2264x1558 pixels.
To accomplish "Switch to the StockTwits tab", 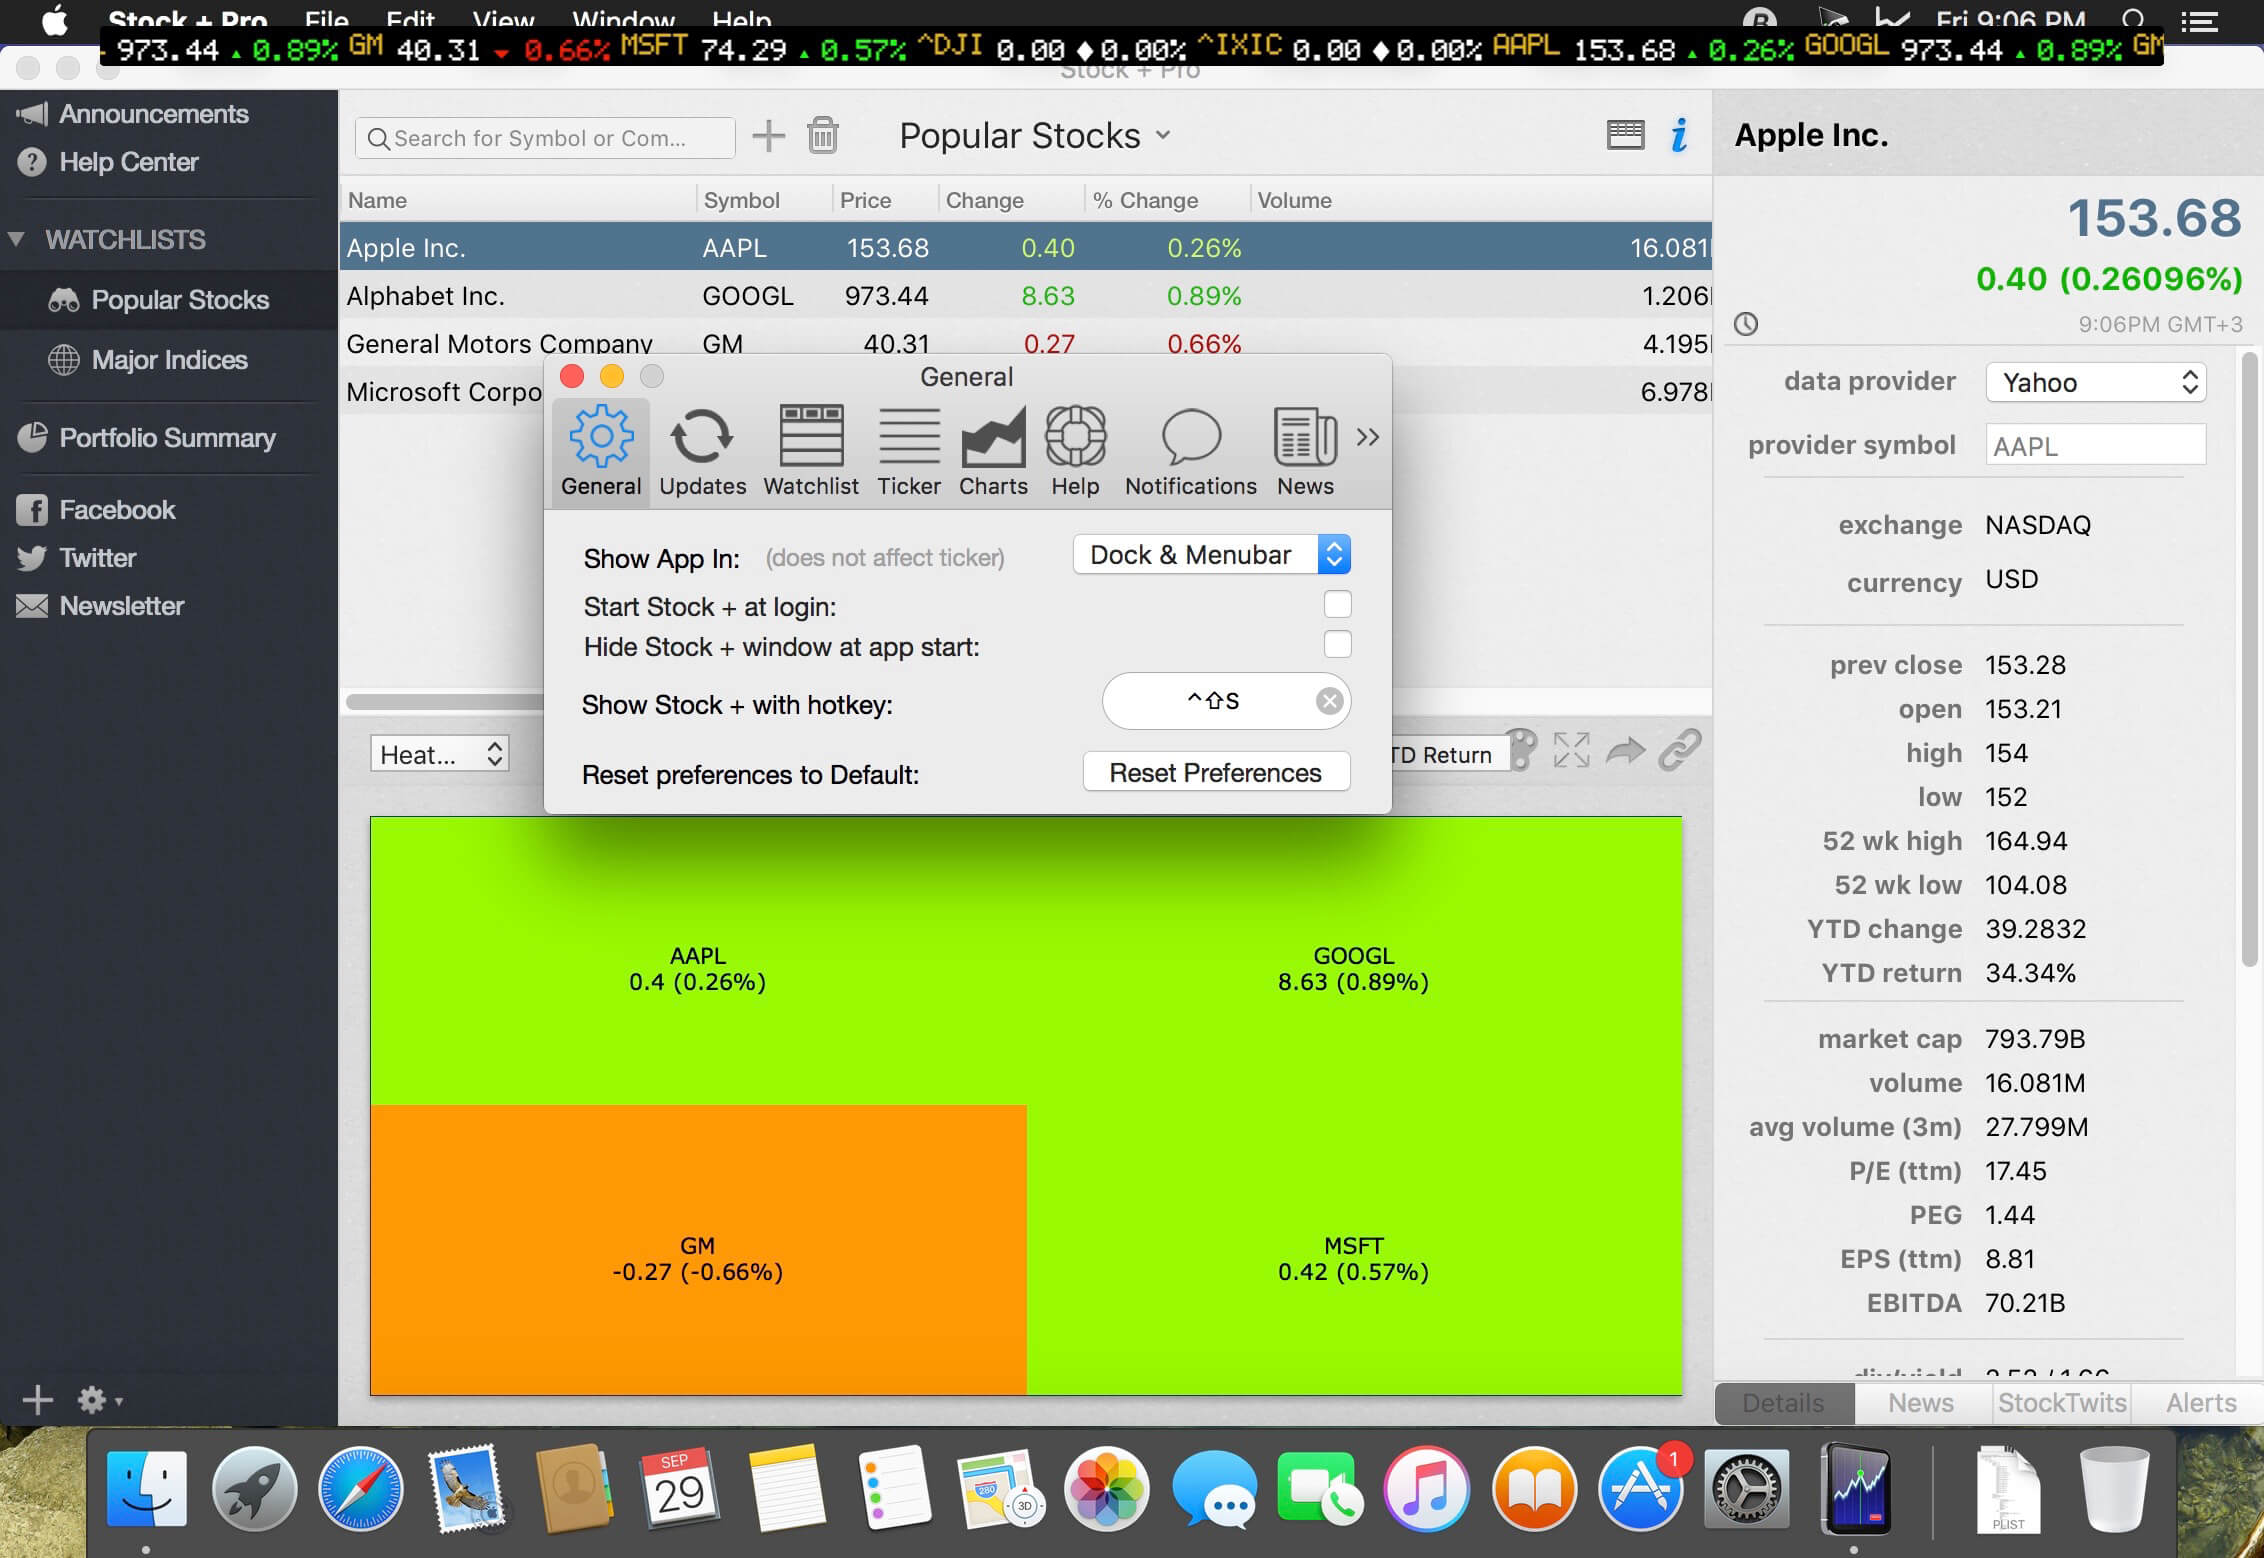I will click(x=2062, y=1403).
